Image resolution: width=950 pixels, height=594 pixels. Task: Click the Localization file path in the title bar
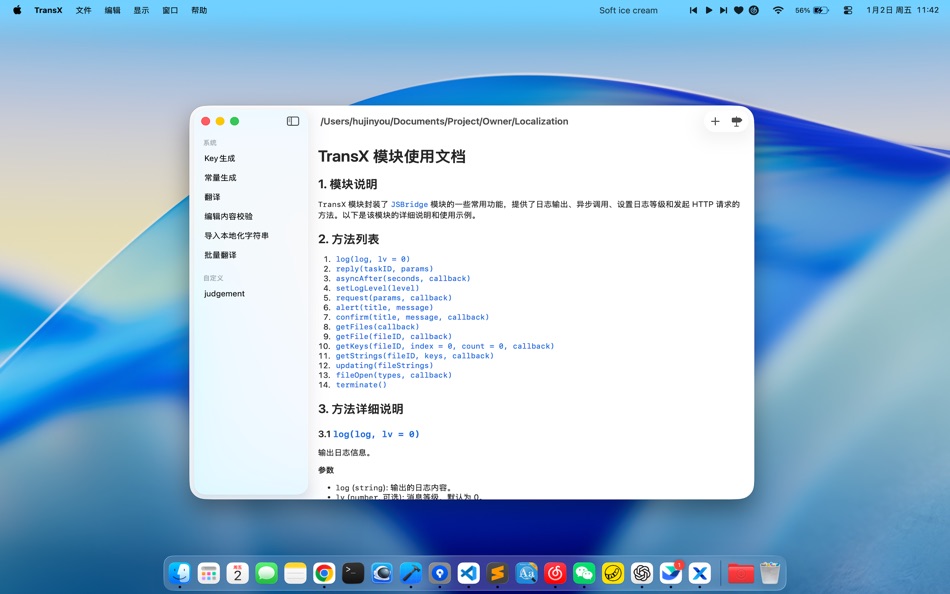[x=443, y=121]
